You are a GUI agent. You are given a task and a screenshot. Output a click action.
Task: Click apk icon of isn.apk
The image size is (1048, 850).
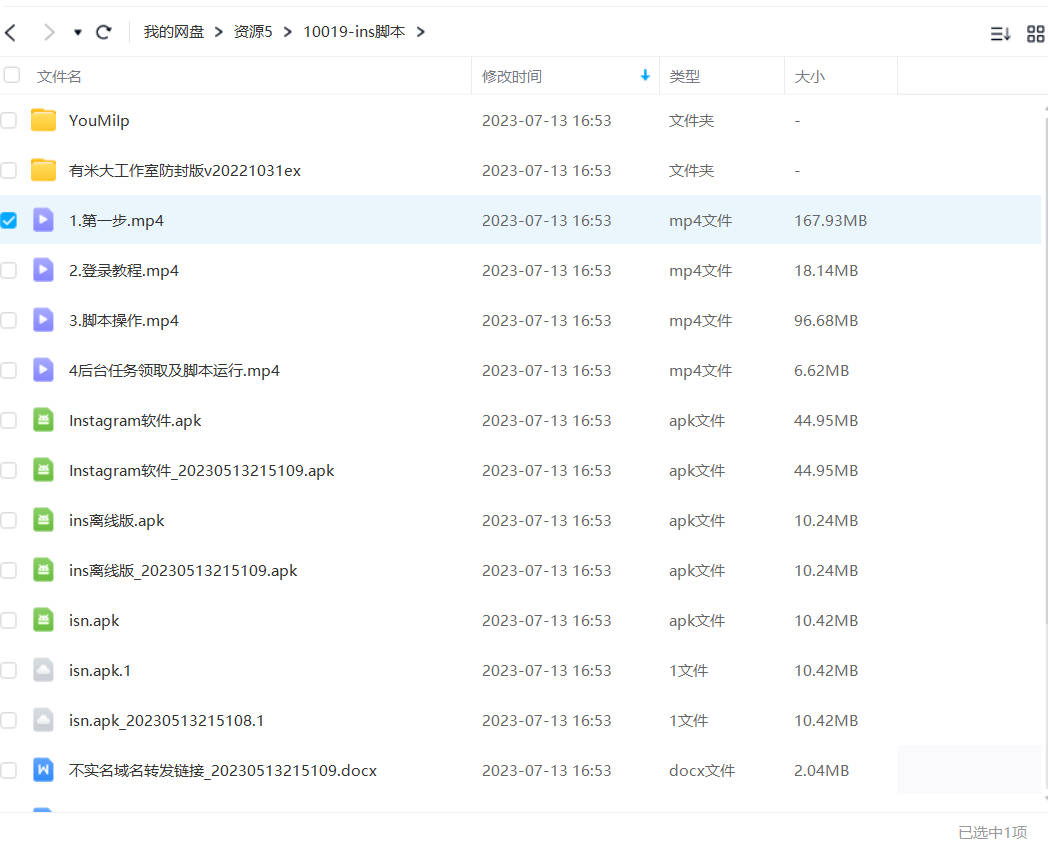(43, 619)
